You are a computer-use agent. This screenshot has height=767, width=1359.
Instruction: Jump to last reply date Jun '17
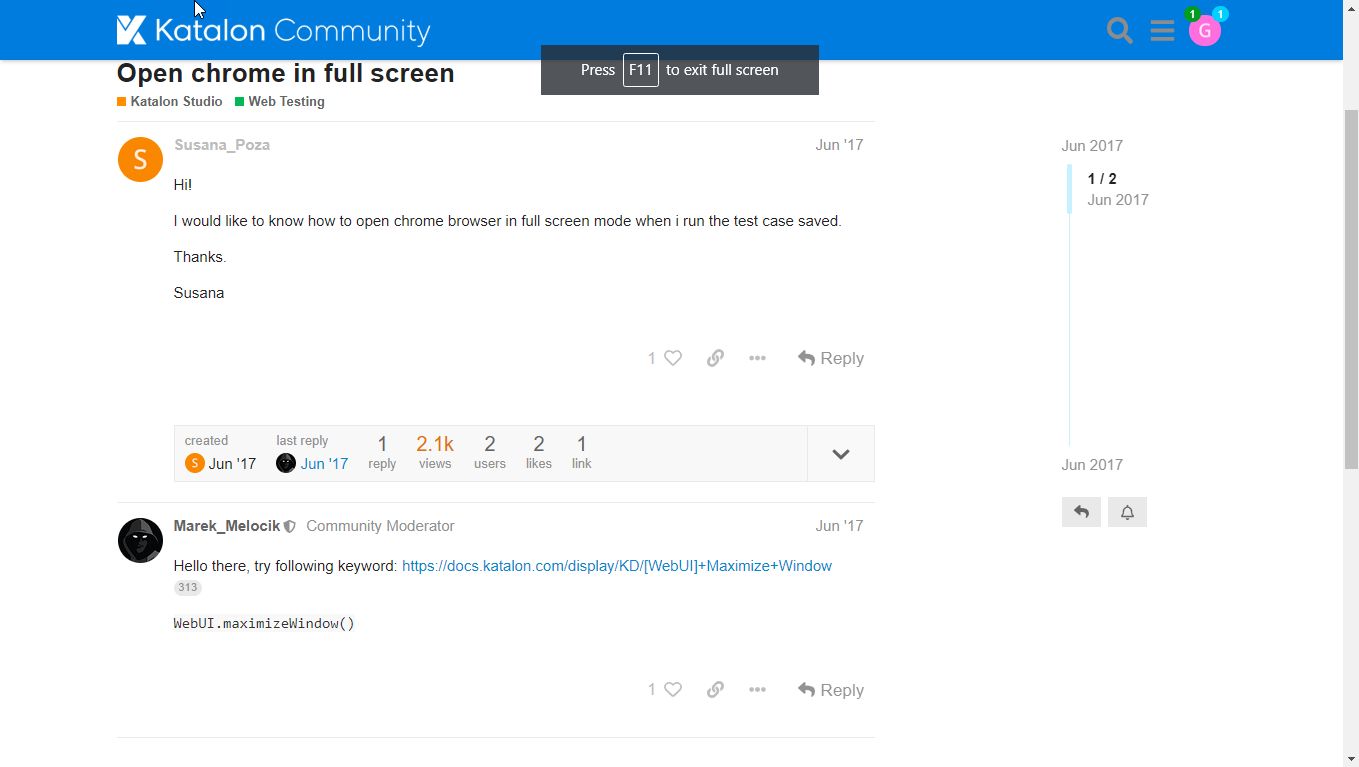324,464
